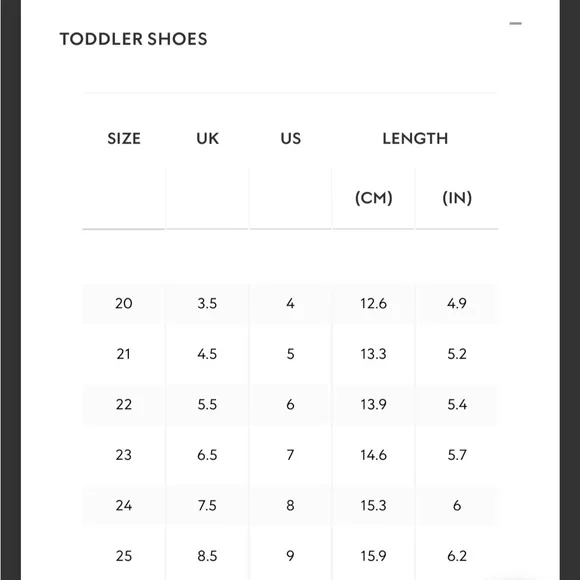This screenshot has height=580, width=580.
Task: Click the 5.2 inch length cell
Action: pyautogui.click(x=457, y=354)
